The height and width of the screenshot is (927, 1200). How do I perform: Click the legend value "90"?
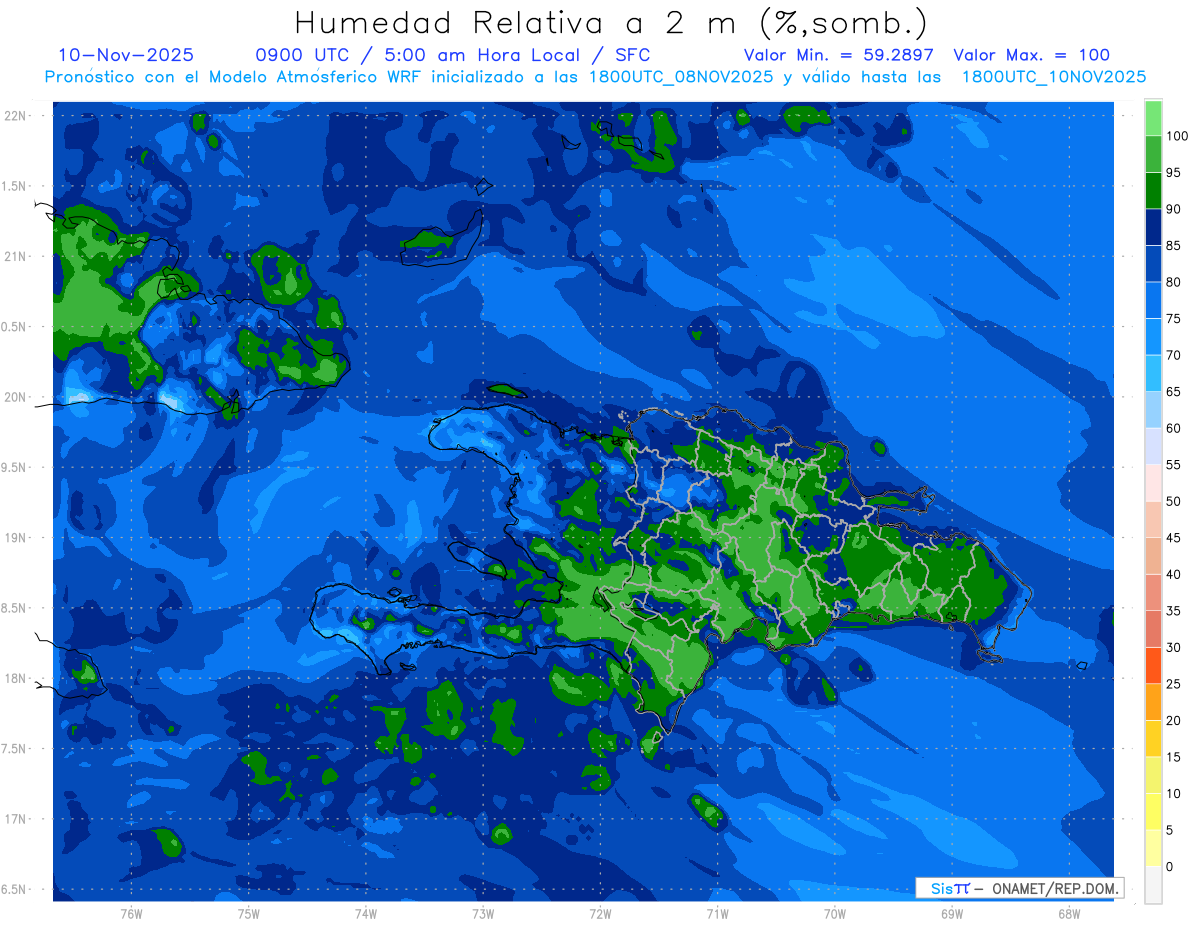1173,209
